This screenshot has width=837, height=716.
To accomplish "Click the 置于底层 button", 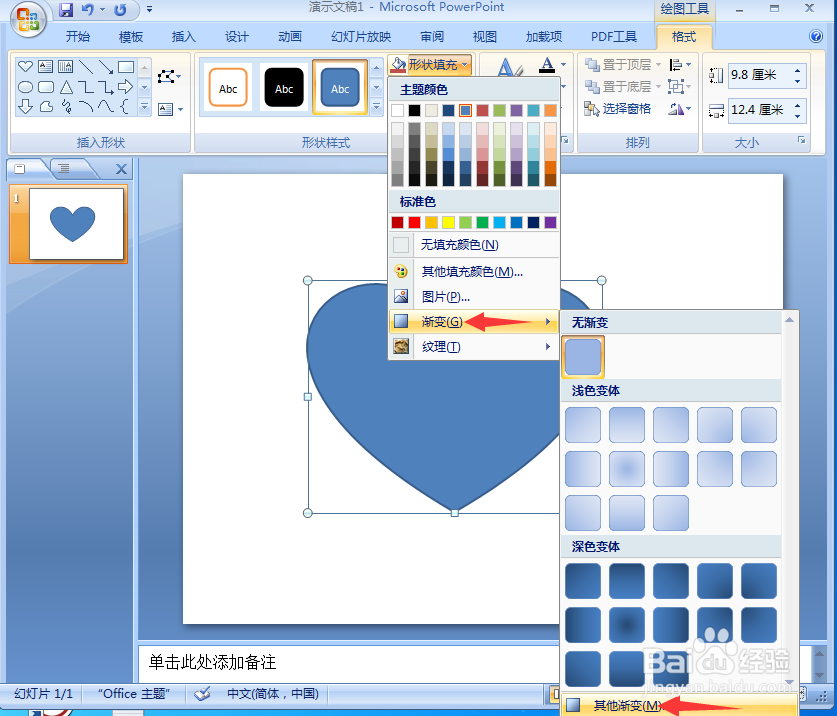I will click(x=618, y=86).
